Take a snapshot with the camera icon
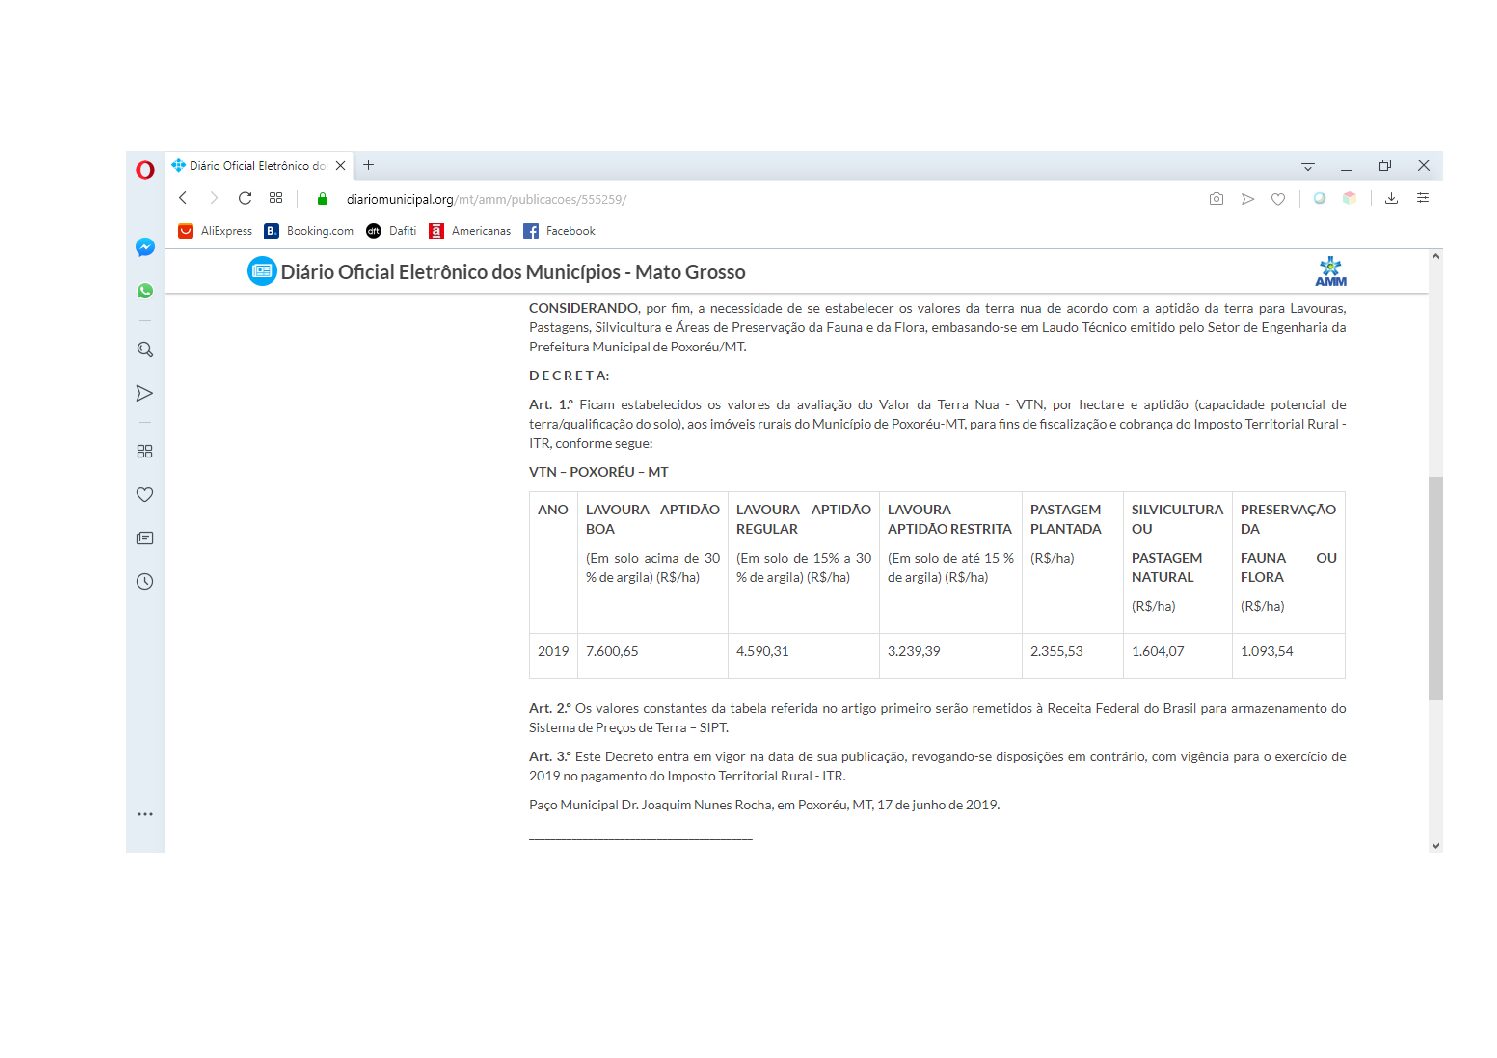Viewport: 1497px width, 1058px height. tap(1216, 199)
